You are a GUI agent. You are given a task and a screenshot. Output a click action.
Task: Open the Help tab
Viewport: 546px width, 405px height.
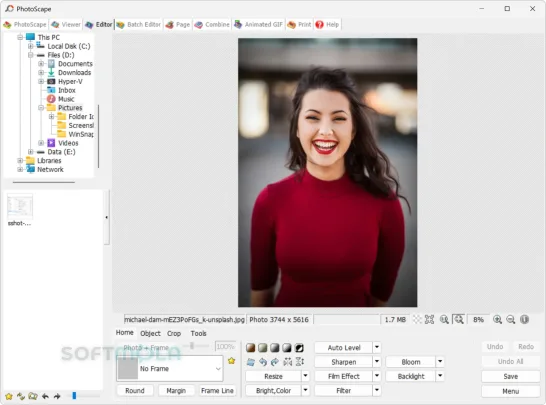327,24
